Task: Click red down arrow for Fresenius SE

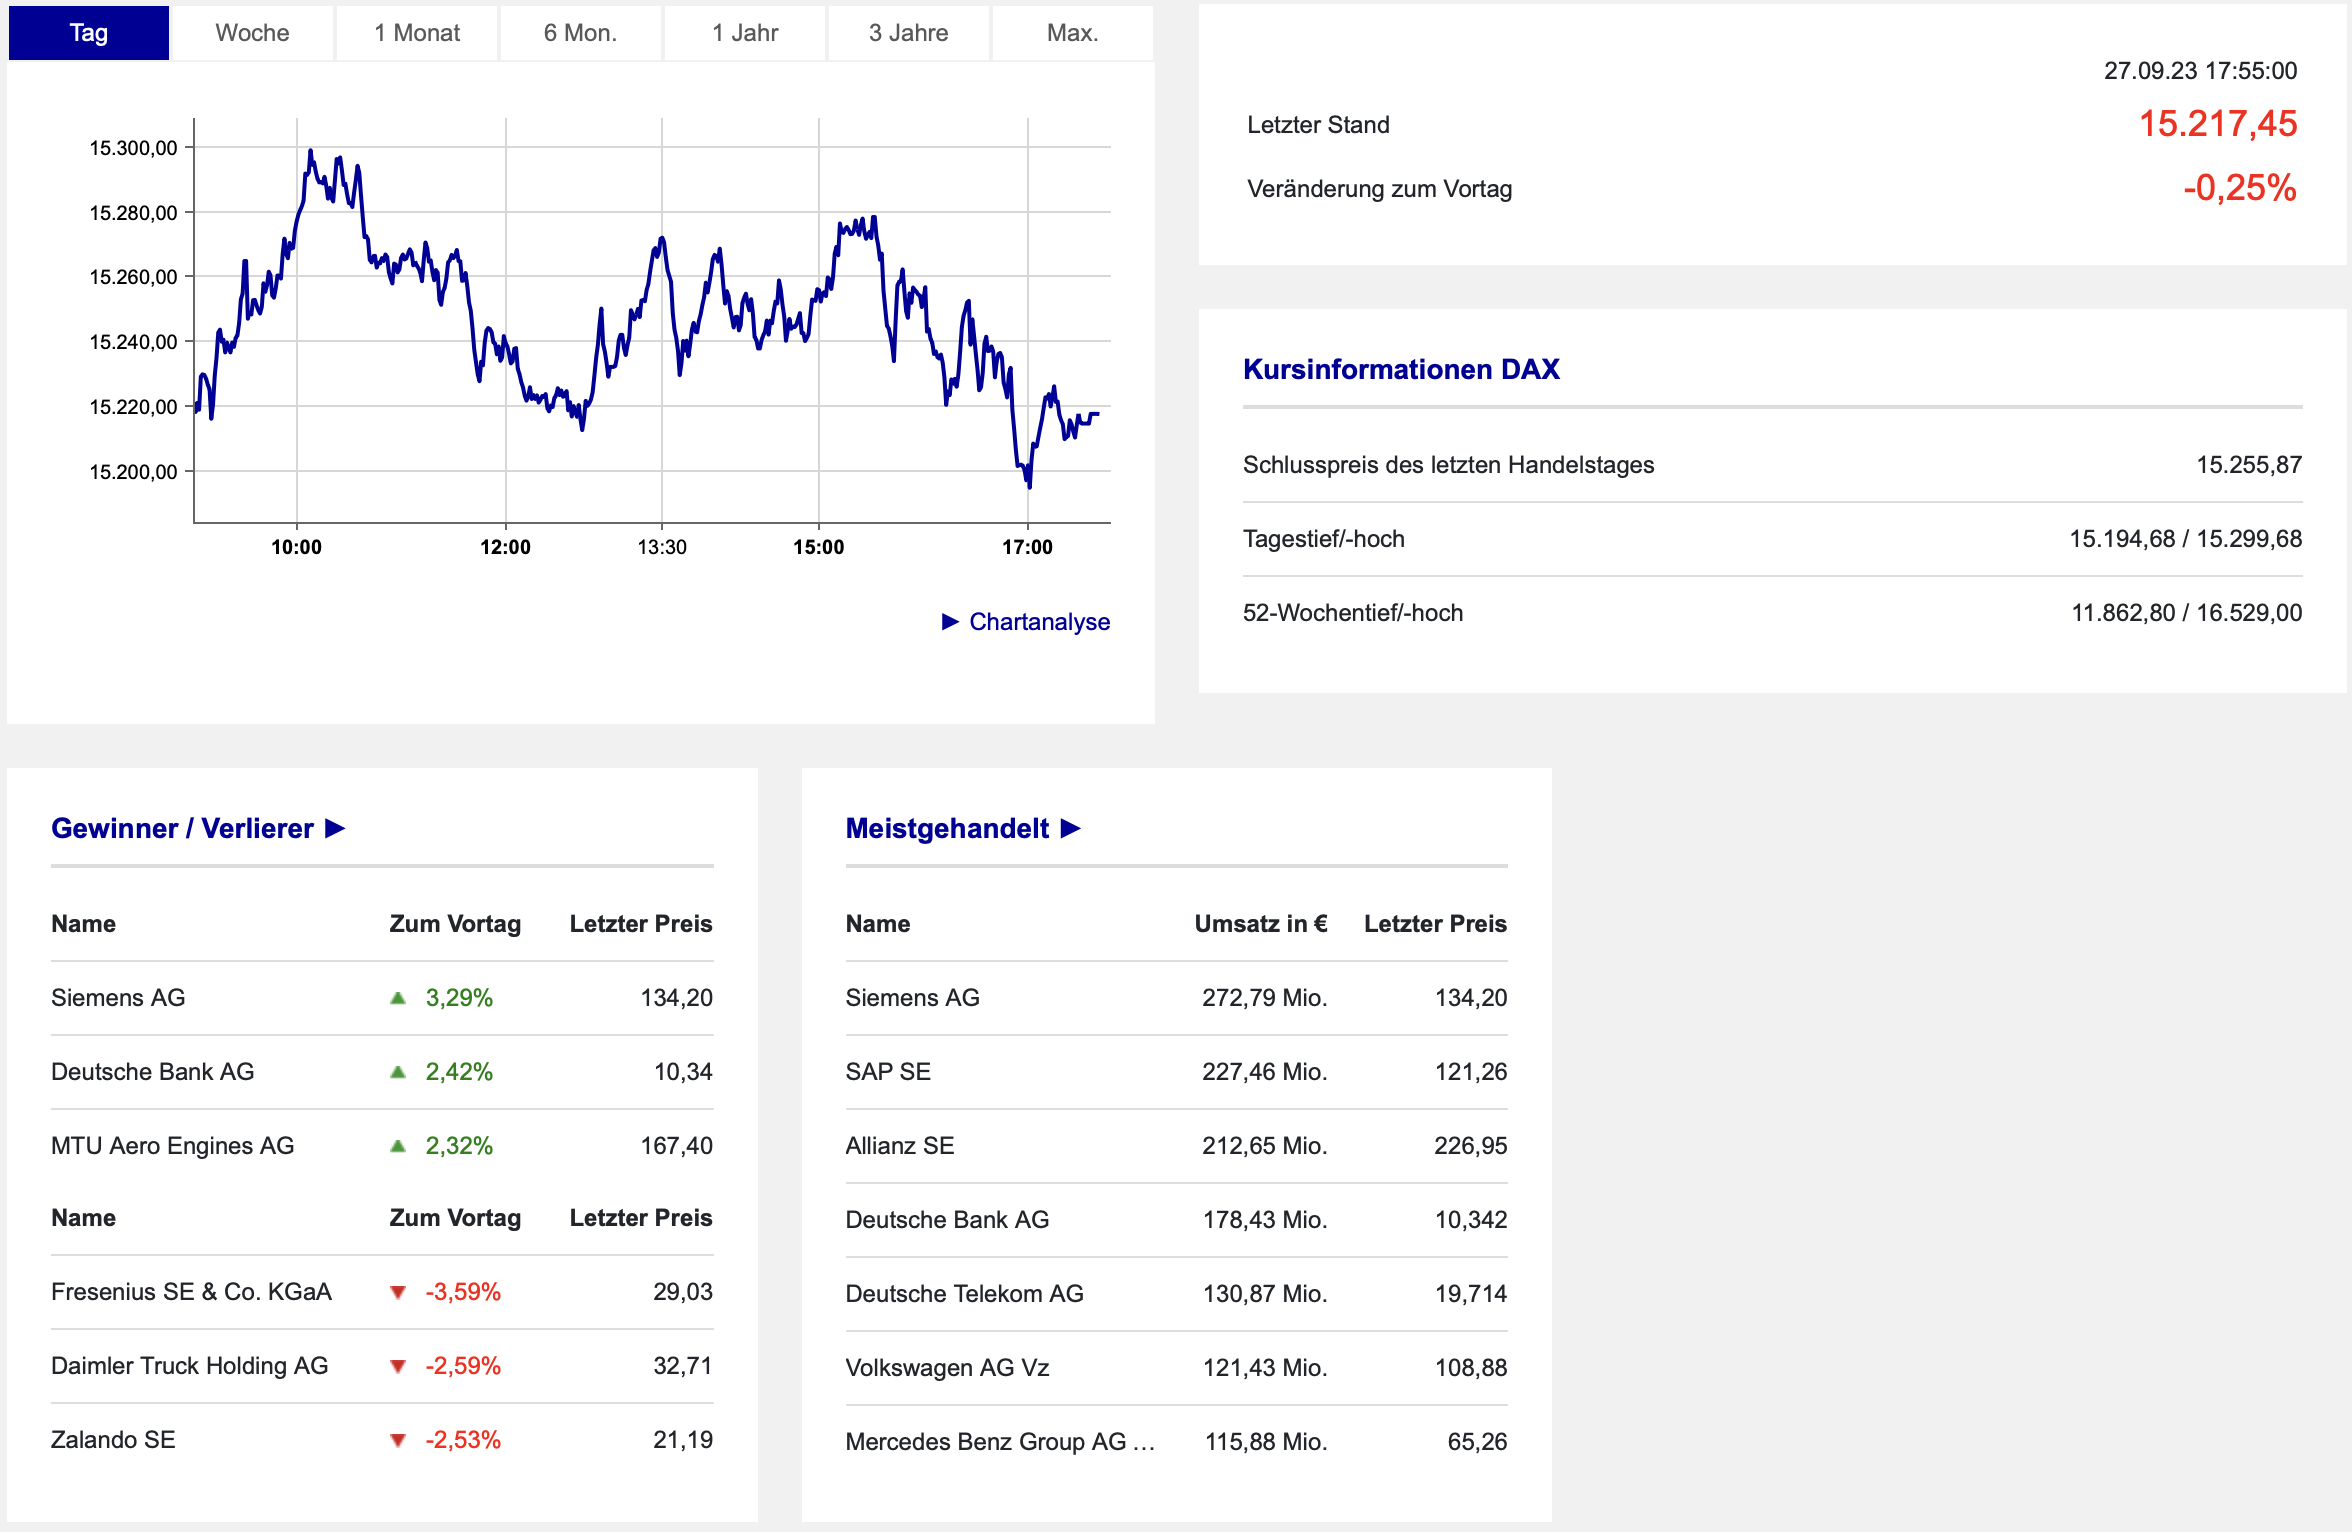Action: click(398, 1292)
